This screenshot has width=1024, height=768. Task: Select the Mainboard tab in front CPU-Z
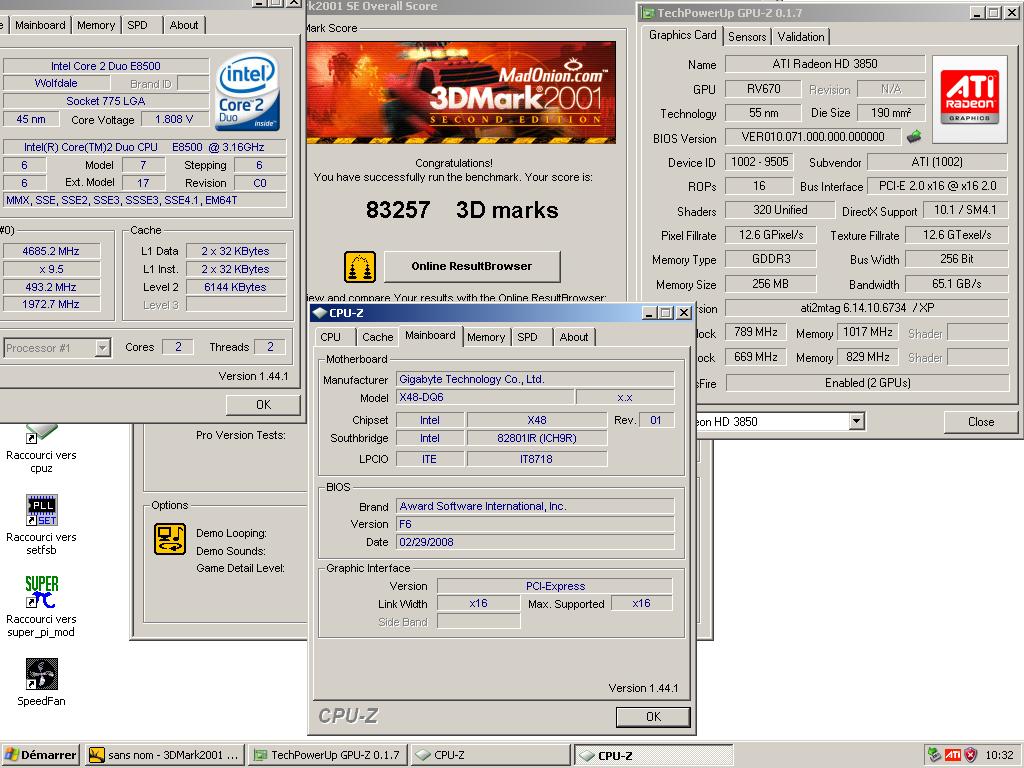430,336
